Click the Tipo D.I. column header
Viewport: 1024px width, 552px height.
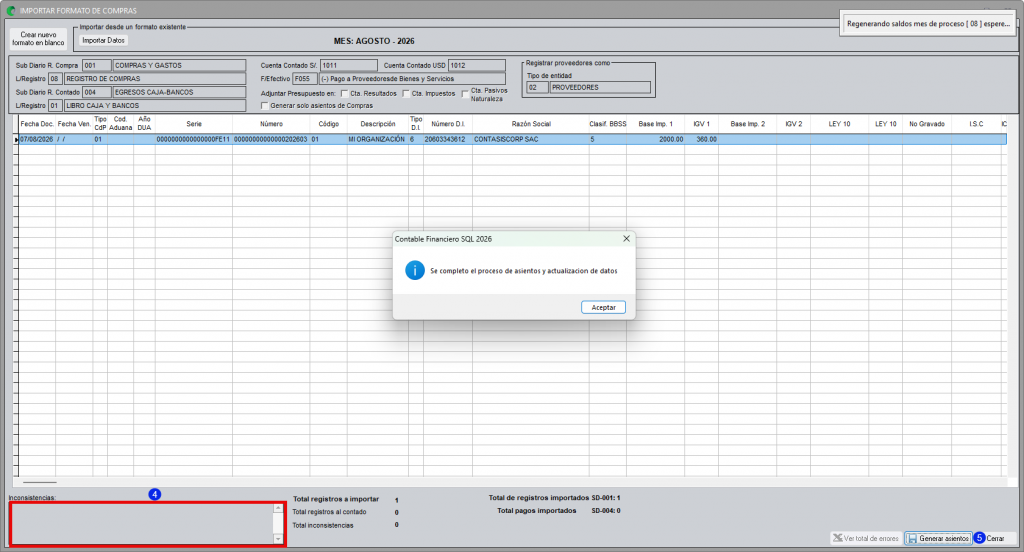click(416, 123)
